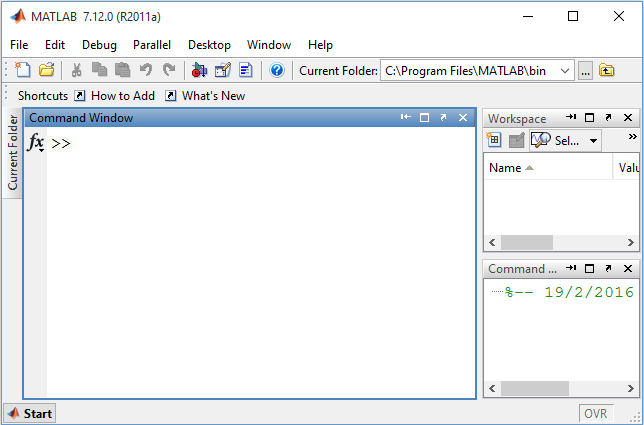The image size is (644, 425).
Task: Open the collapsed Current Folder side tab
Action: point(12,153)
